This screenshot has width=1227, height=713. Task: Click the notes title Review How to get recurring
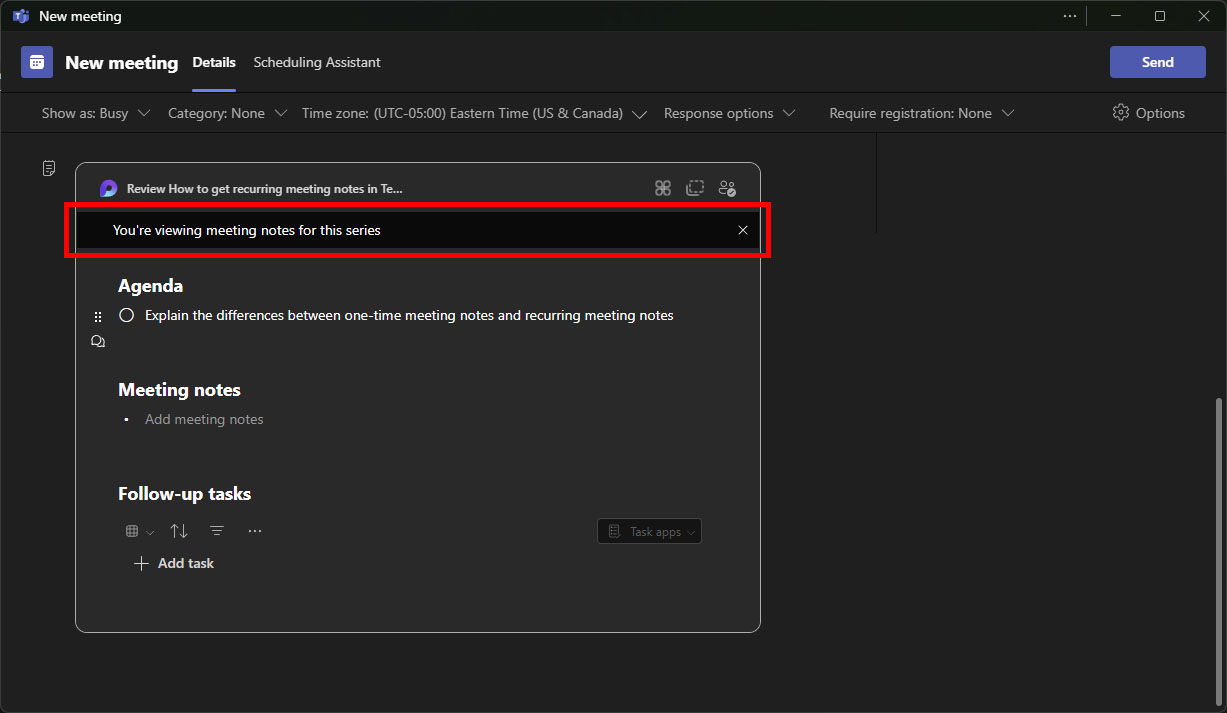pos(265,188)
